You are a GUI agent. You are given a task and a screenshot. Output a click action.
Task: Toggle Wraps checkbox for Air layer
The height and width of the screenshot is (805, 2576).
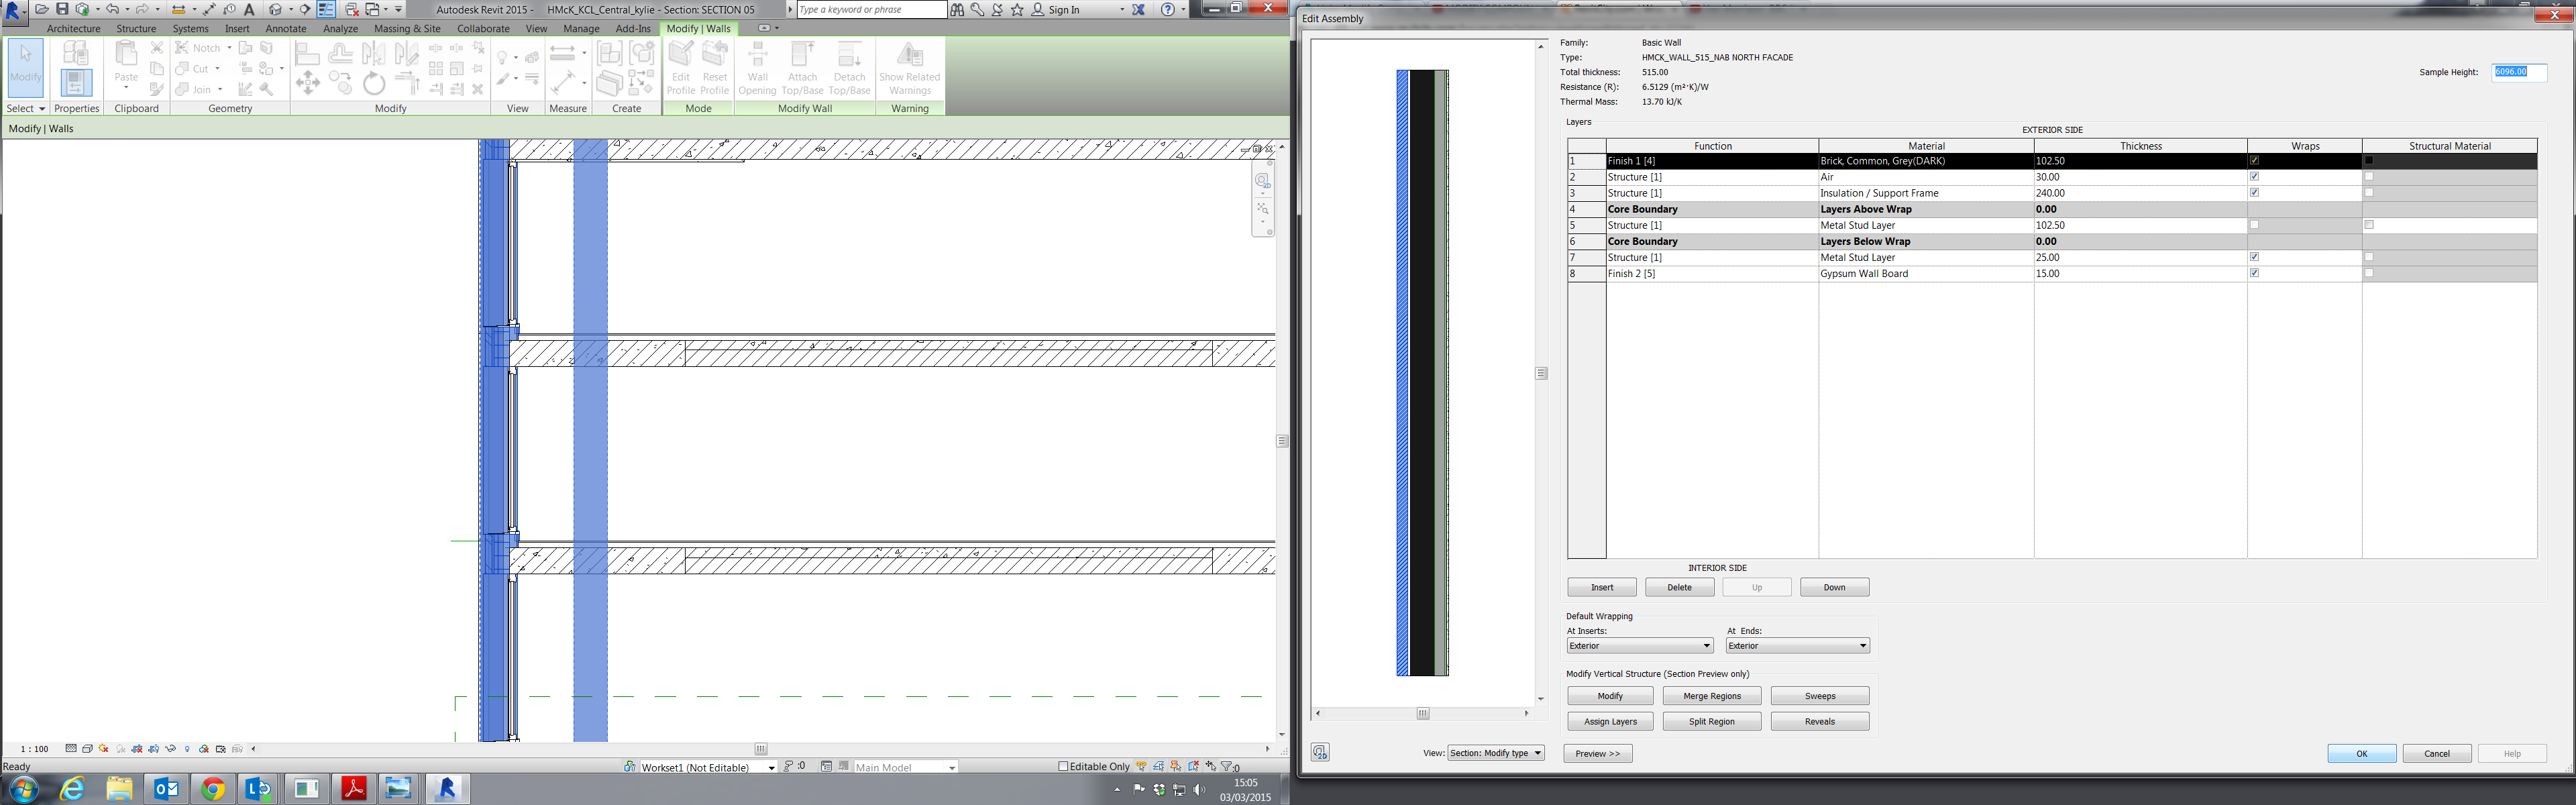click(2254, 177)
